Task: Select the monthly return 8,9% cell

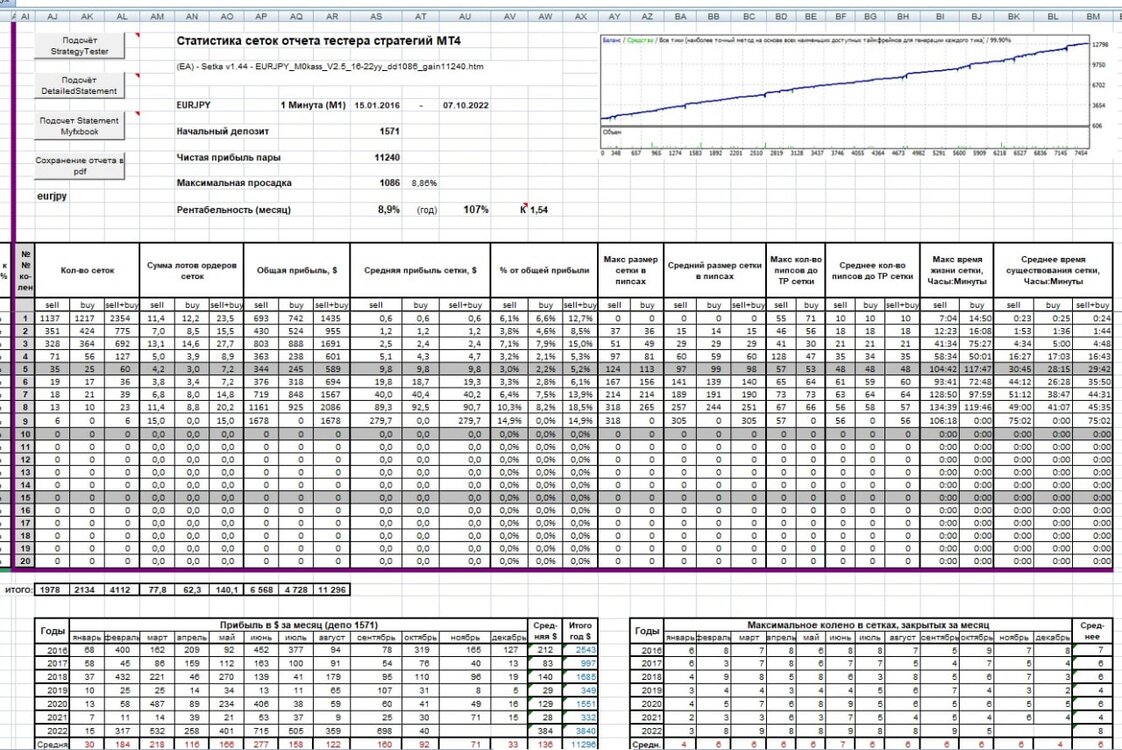Action: pyautogui.click(x=389, y=210)
